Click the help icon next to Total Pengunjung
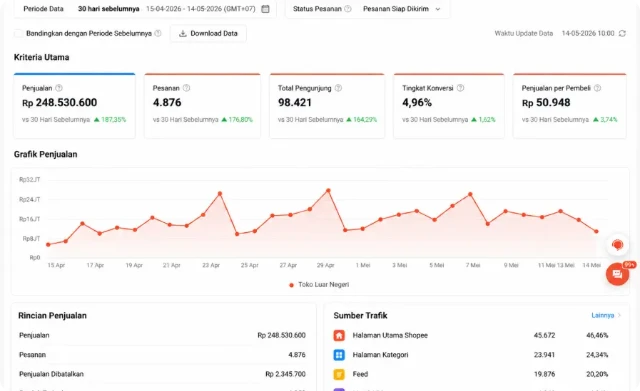The height and width of the screenshot is (391, 640). coord(338,88)
